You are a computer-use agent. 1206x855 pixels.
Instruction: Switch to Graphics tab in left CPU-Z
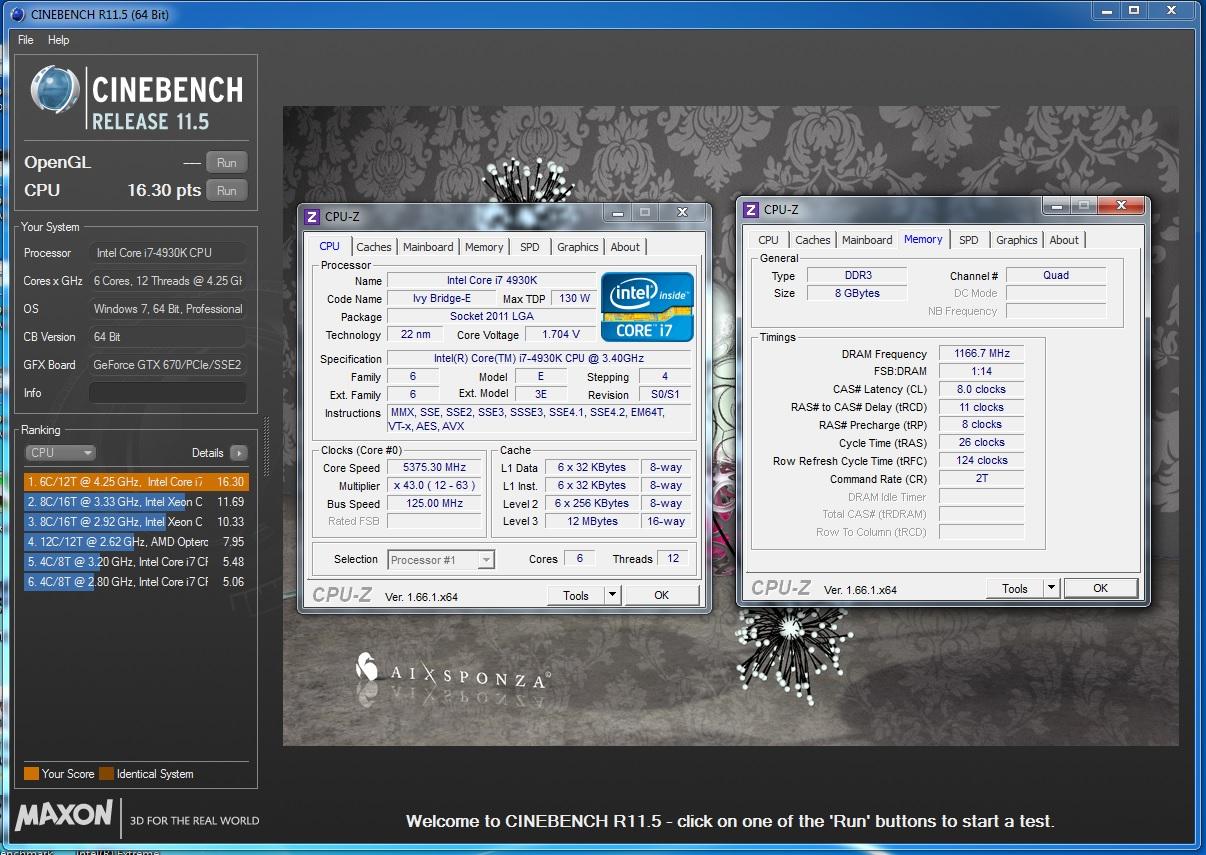click(x=578, y=247)
